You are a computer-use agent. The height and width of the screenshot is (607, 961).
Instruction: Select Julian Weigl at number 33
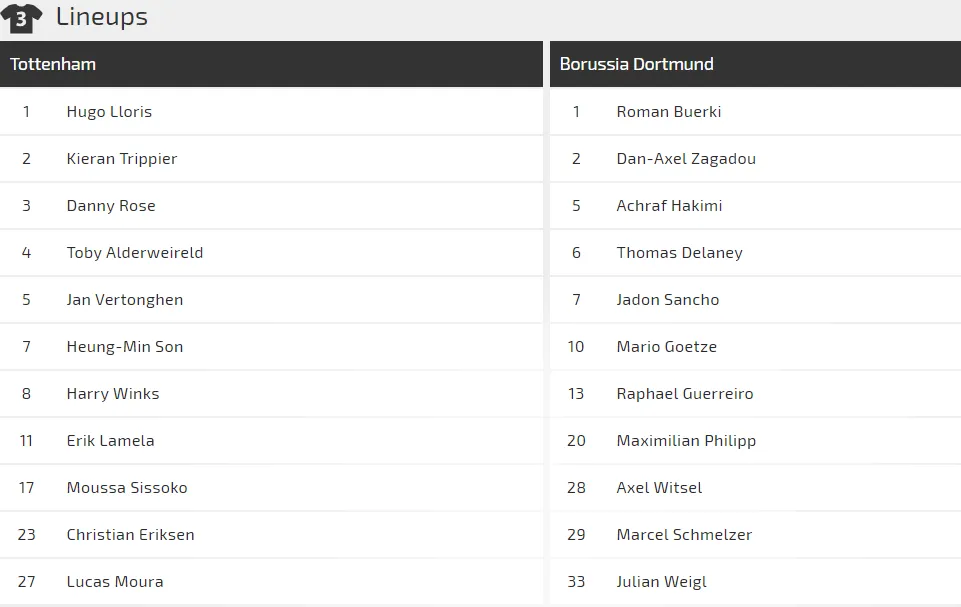pos(661,582)
